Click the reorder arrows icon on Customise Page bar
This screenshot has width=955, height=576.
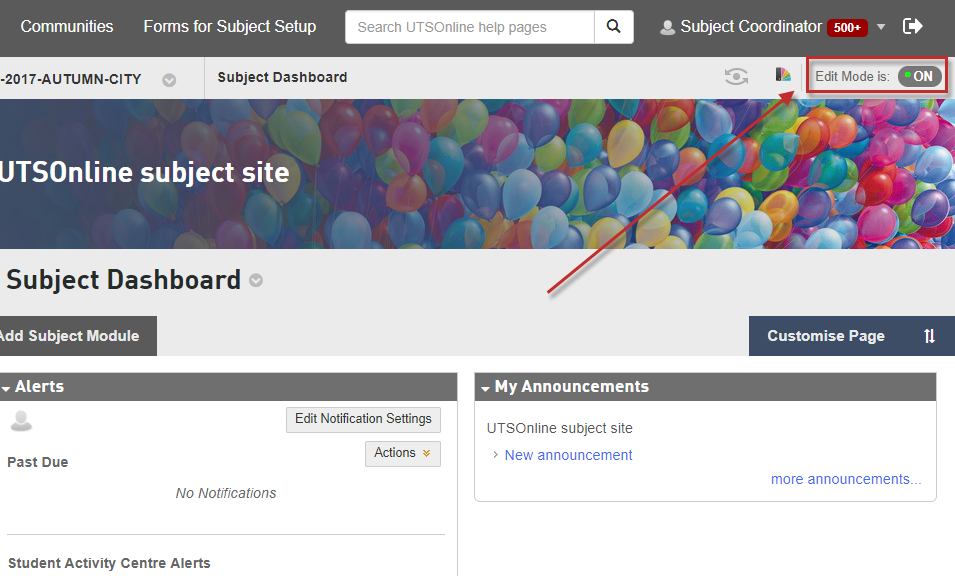coord(929,336)
